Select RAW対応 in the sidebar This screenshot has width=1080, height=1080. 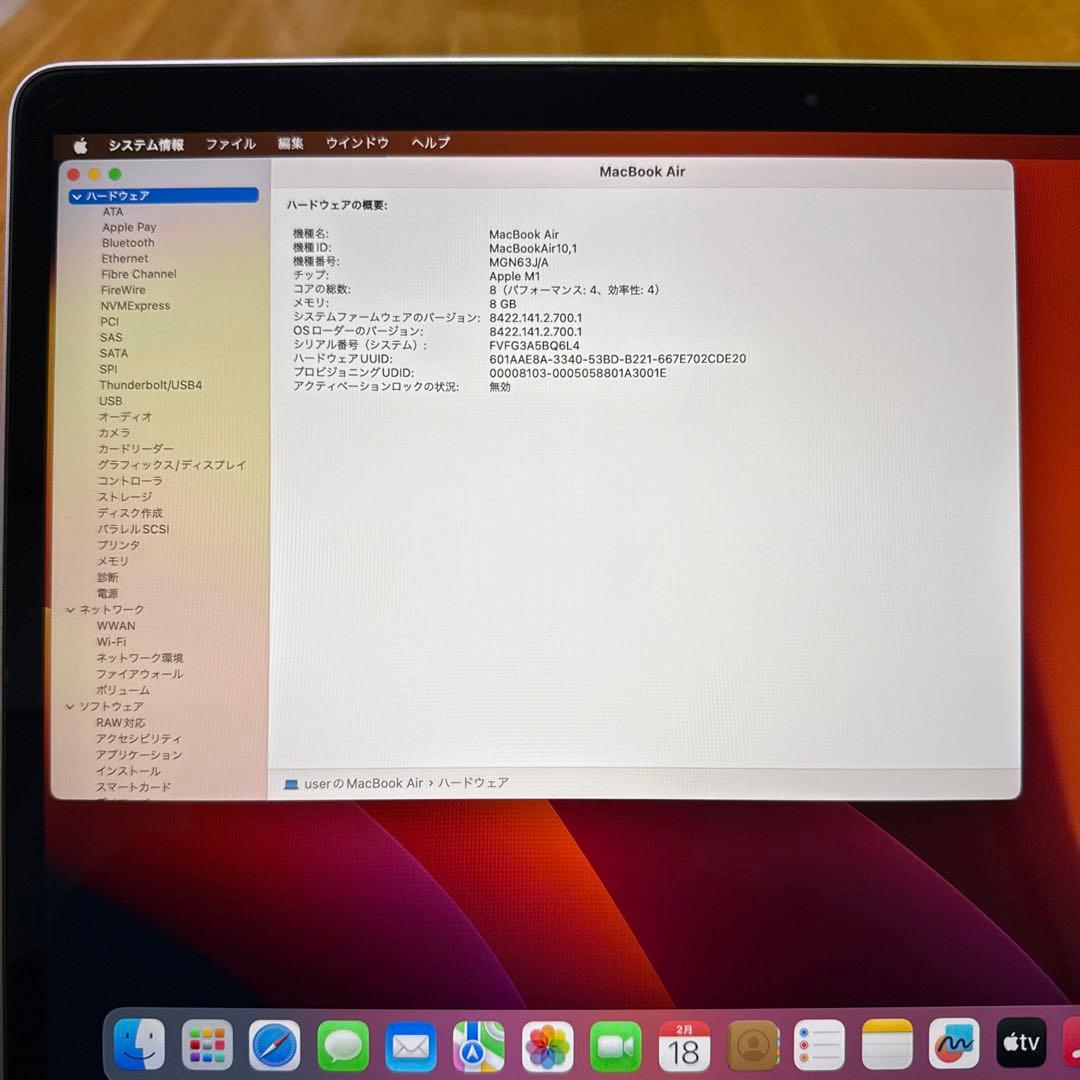(121, 723)
